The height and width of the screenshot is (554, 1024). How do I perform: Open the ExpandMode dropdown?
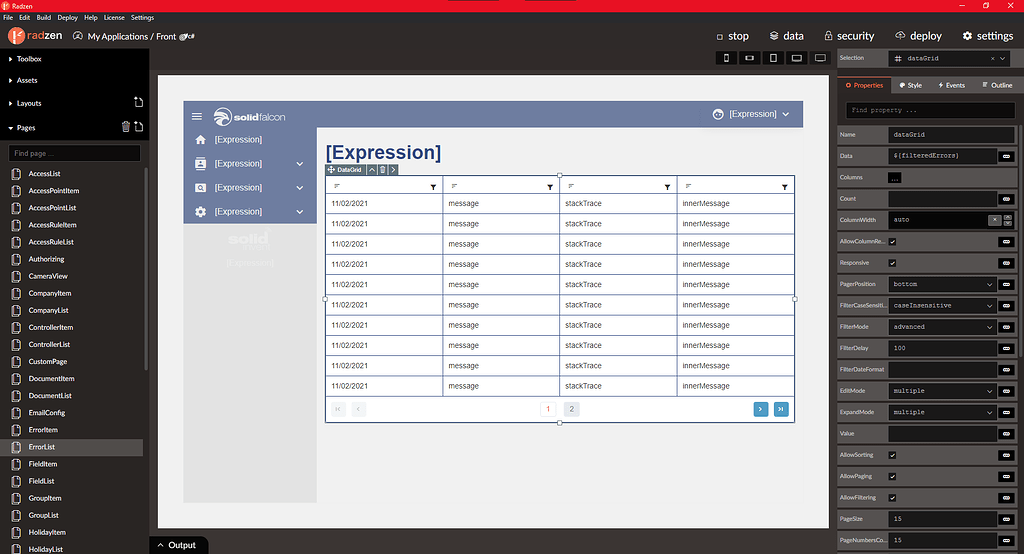click(x=942, y=412)
